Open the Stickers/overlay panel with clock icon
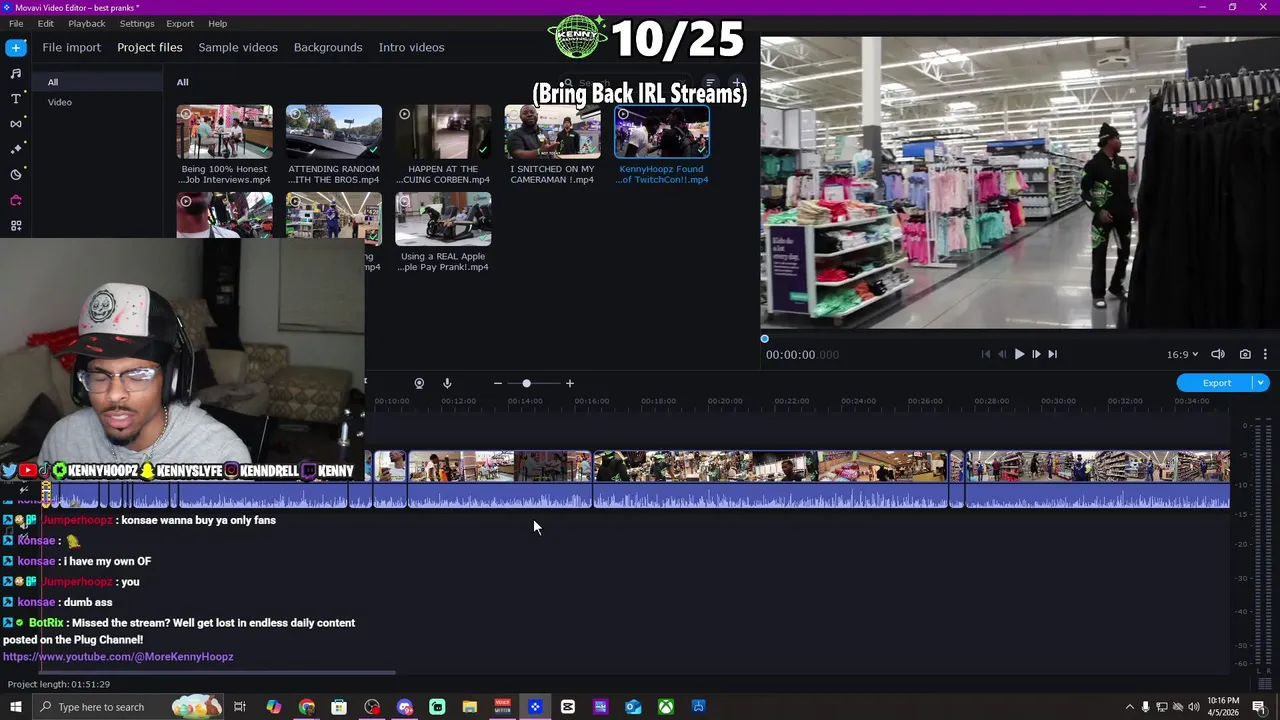 16,175
